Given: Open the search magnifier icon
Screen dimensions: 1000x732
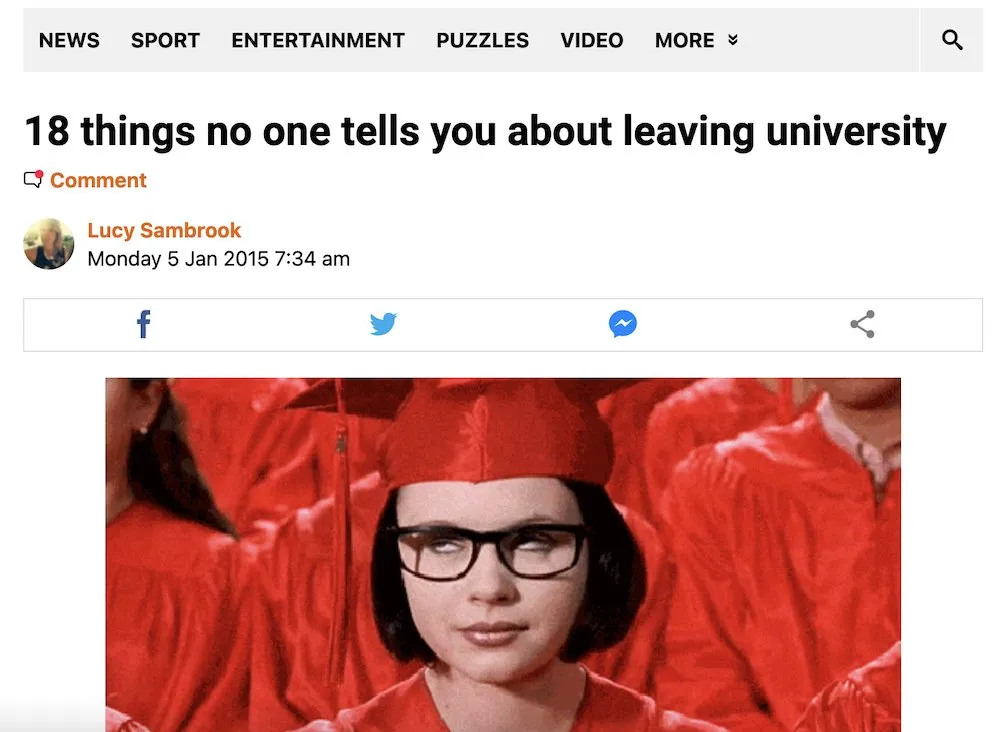Looking at the screenshot, I should (x=952, y=40).
